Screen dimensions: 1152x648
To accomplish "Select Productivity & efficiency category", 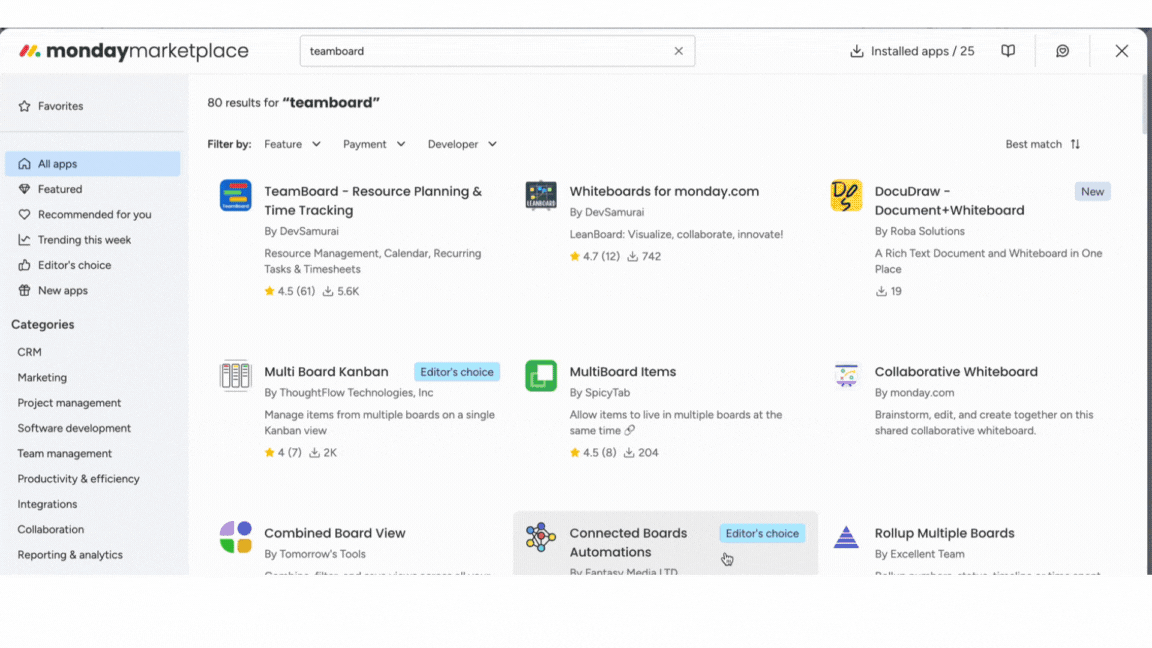I will click(79, 479).
